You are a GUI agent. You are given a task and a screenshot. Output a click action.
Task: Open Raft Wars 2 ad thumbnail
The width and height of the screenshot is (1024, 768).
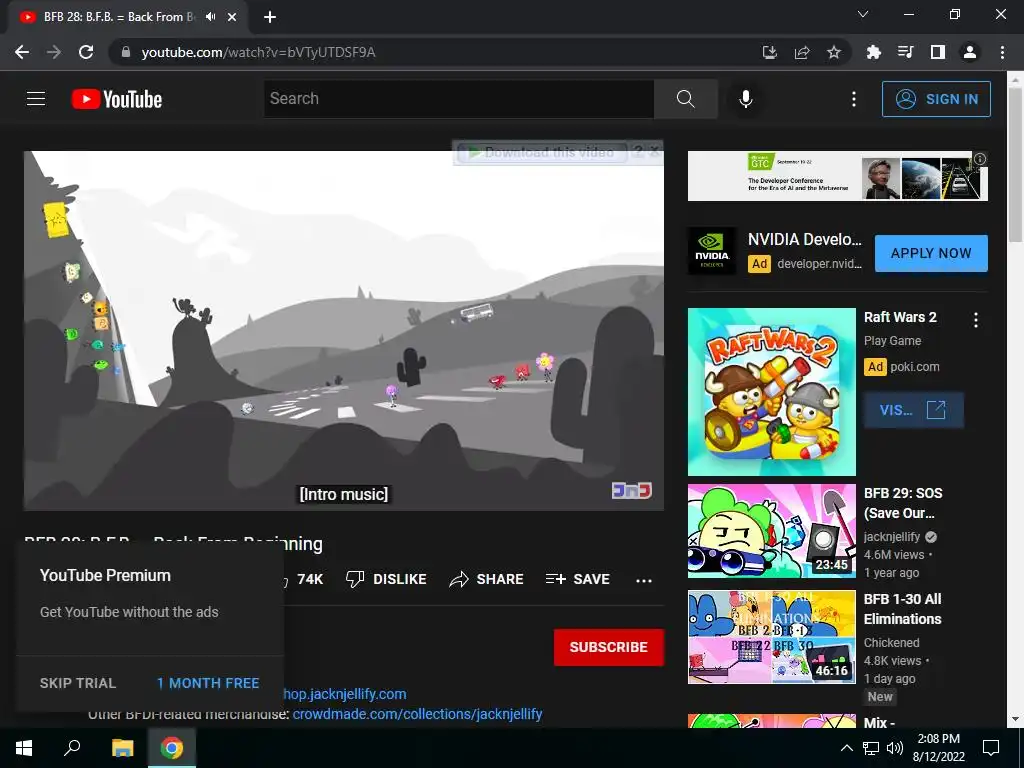(x=772, y=392)
